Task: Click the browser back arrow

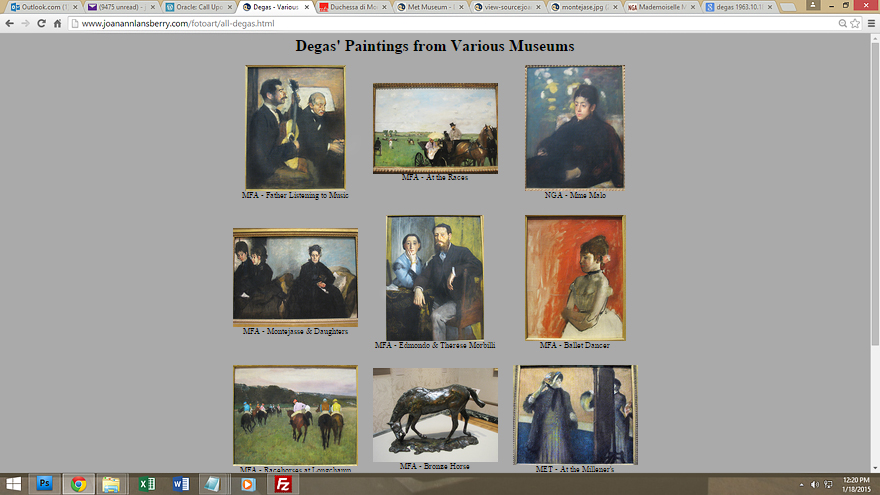Action: (x=10, y=24)
